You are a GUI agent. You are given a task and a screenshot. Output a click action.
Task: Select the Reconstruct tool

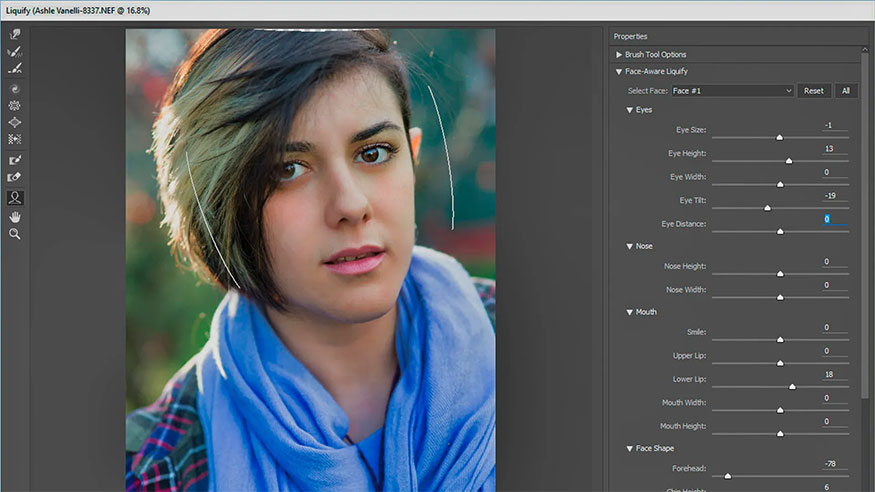pos(15,51)
